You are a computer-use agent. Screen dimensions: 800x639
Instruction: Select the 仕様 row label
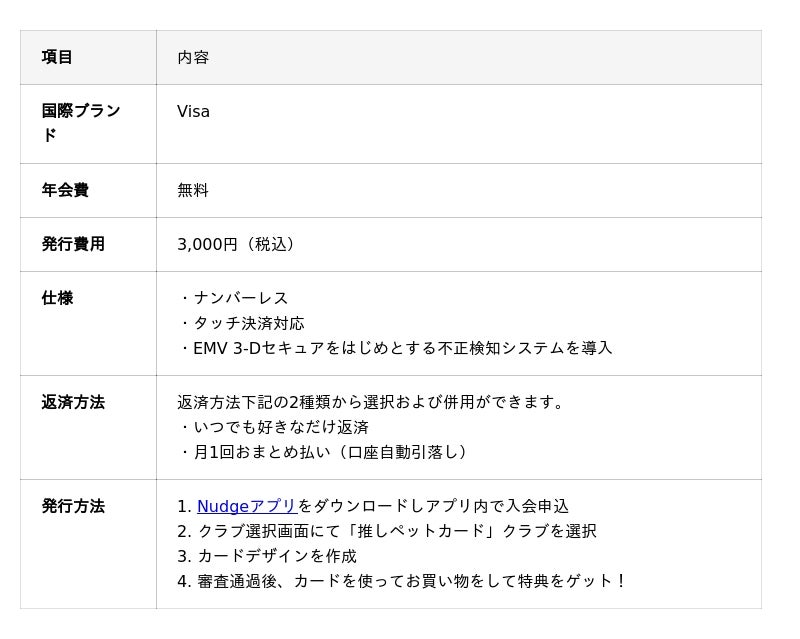tap(57, 298)
